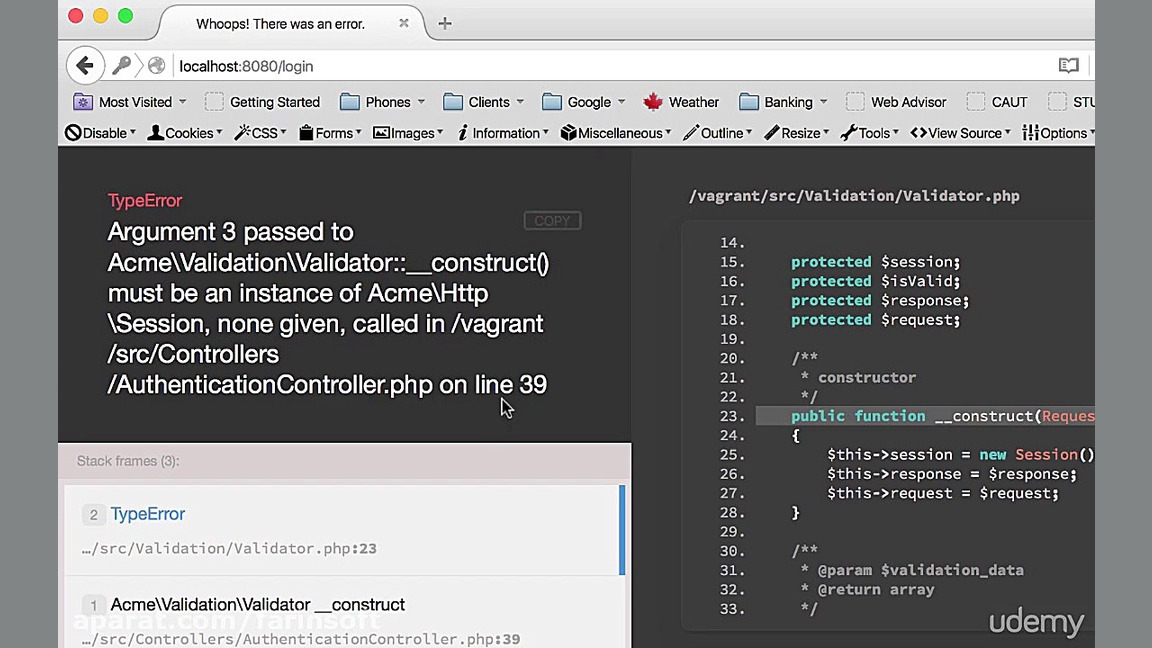The width and height of the screenshot is (1152, 648).
Task: Click the browser back arrow button
Action: tap(85, 66)
